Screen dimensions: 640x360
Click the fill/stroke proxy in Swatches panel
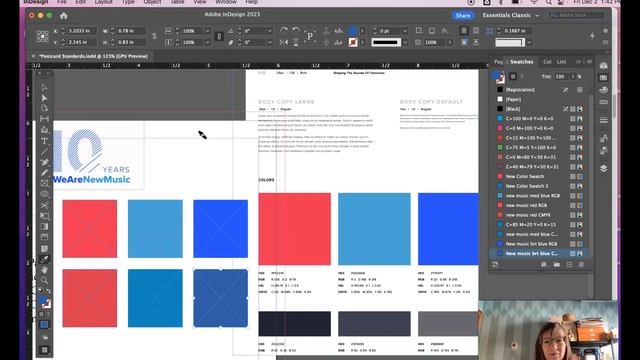click(498, 76)
